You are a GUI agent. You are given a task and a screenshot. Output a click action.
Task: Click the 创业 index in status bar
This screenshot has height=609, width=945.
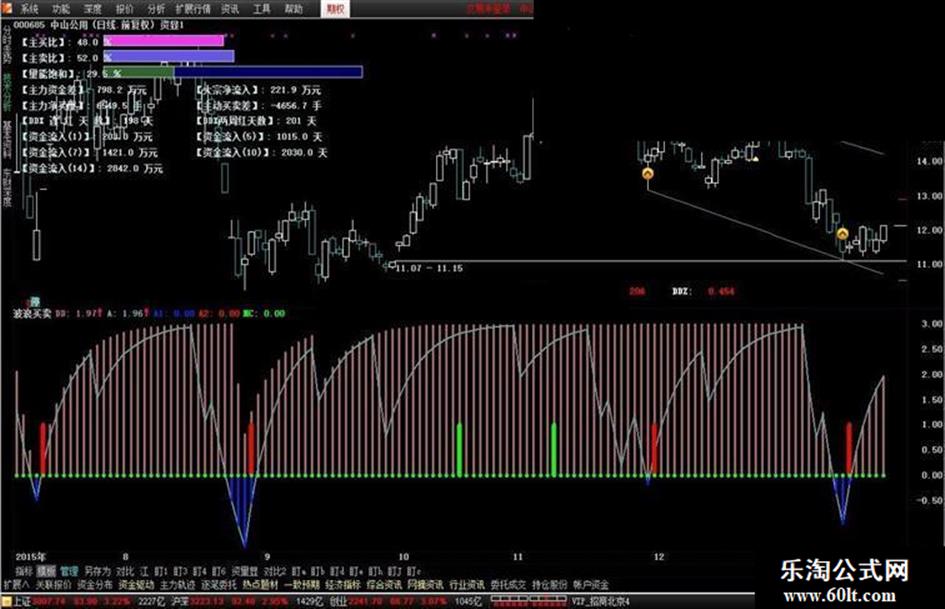coord(338,602)
